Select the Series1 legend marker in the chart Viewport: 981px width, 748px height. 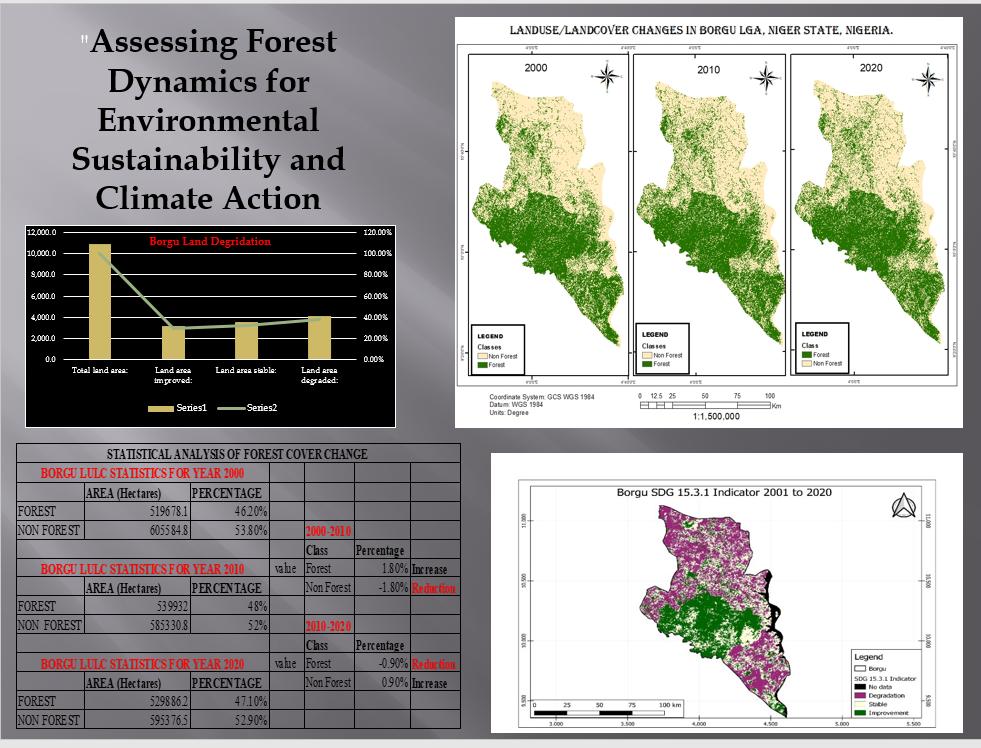click(160, 408)
